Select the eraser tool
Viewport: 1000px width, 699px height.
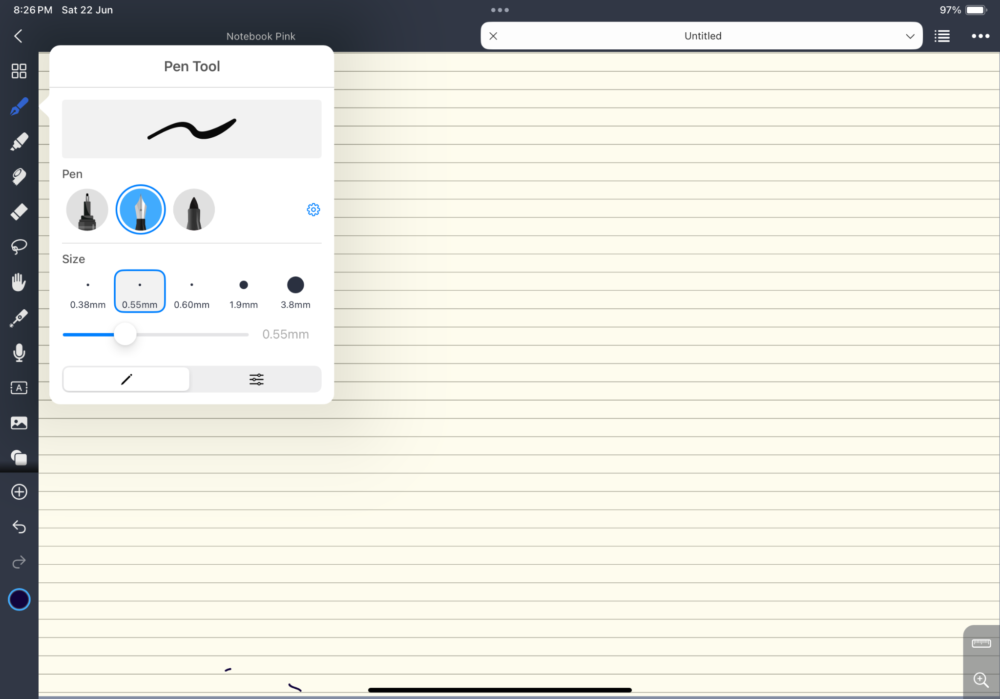tap(18, 211)
